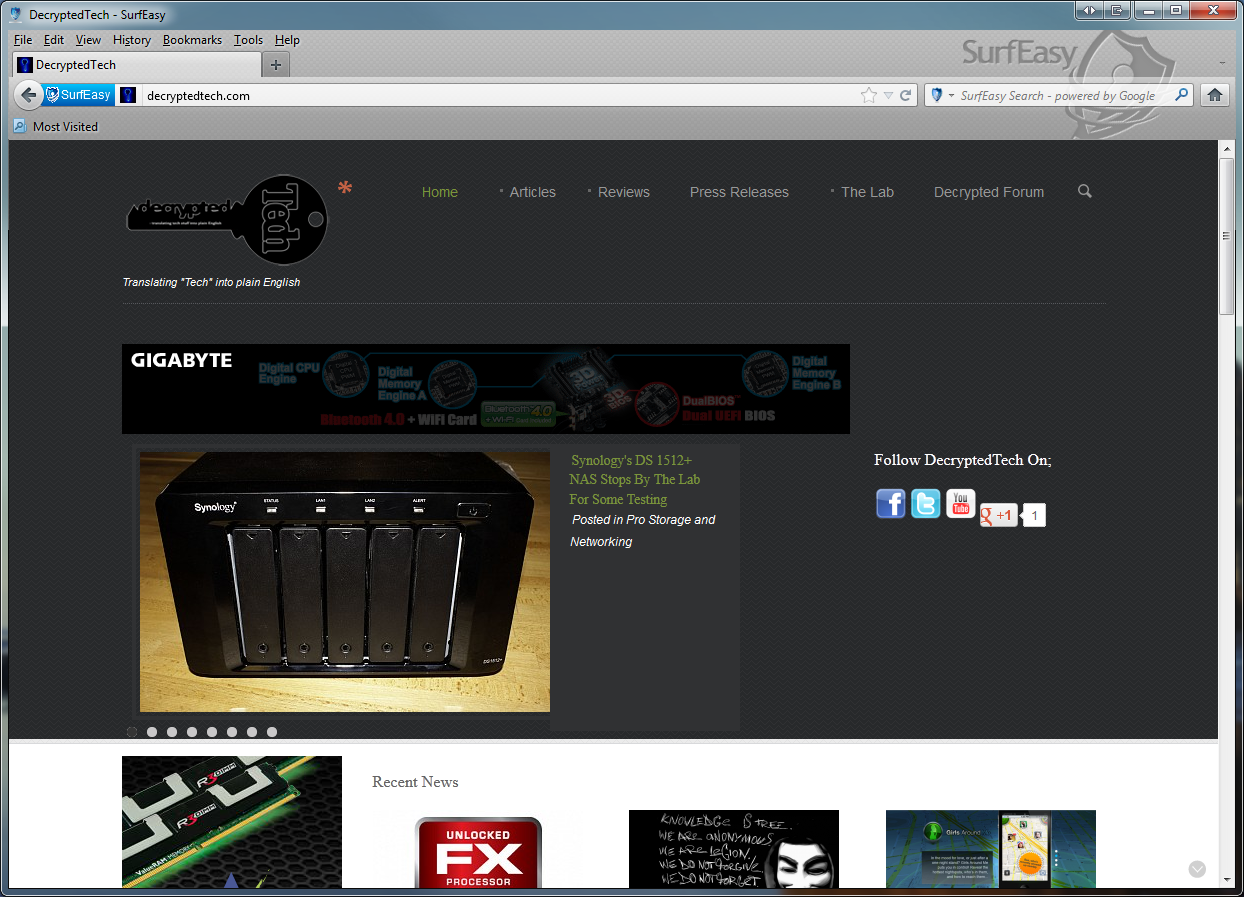Select the fourth slideshow pagination dot
Screen dimensions: 1244x897
[192, 732]
